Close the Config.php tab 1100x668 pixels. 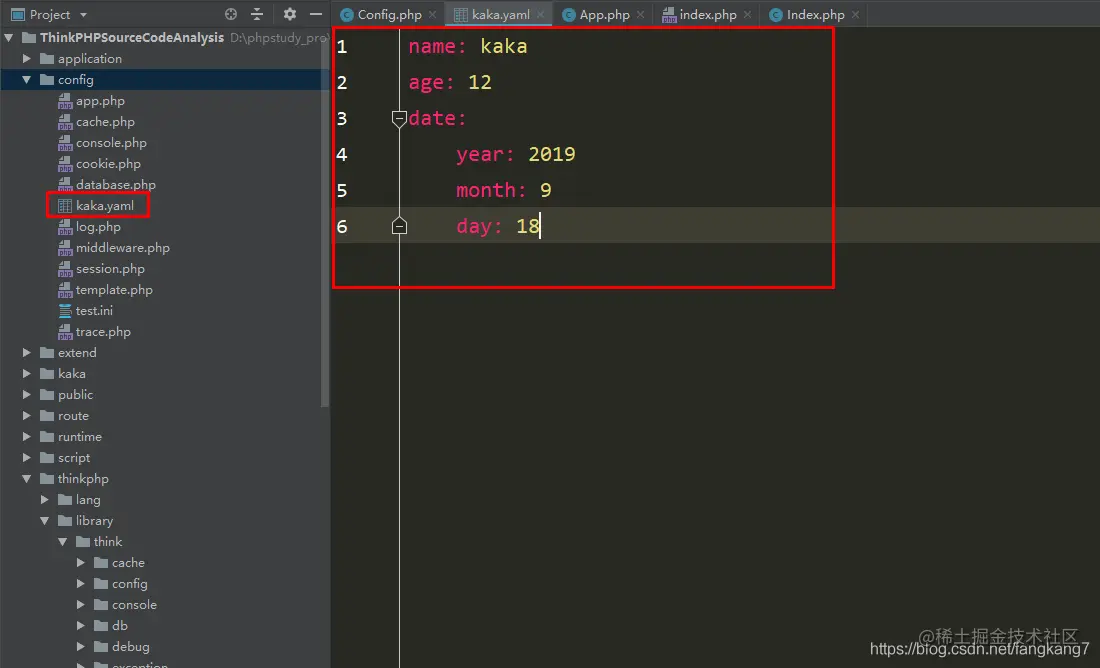pos(432,15)
